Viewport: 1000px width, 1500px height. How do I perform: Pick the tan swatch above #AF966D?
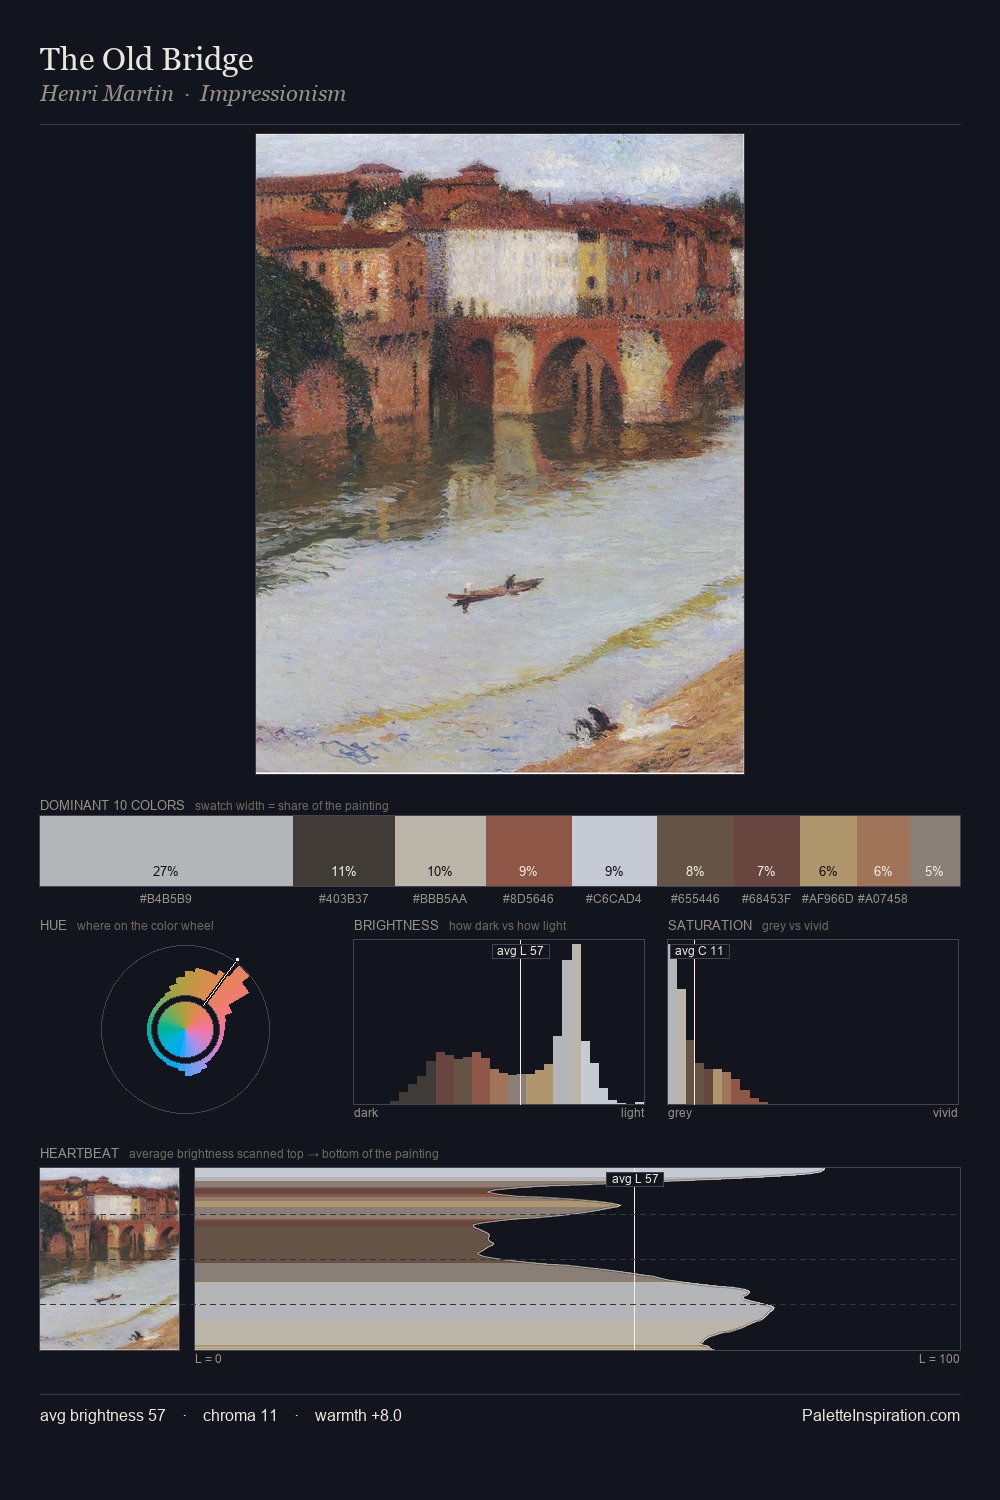[828, 851]
